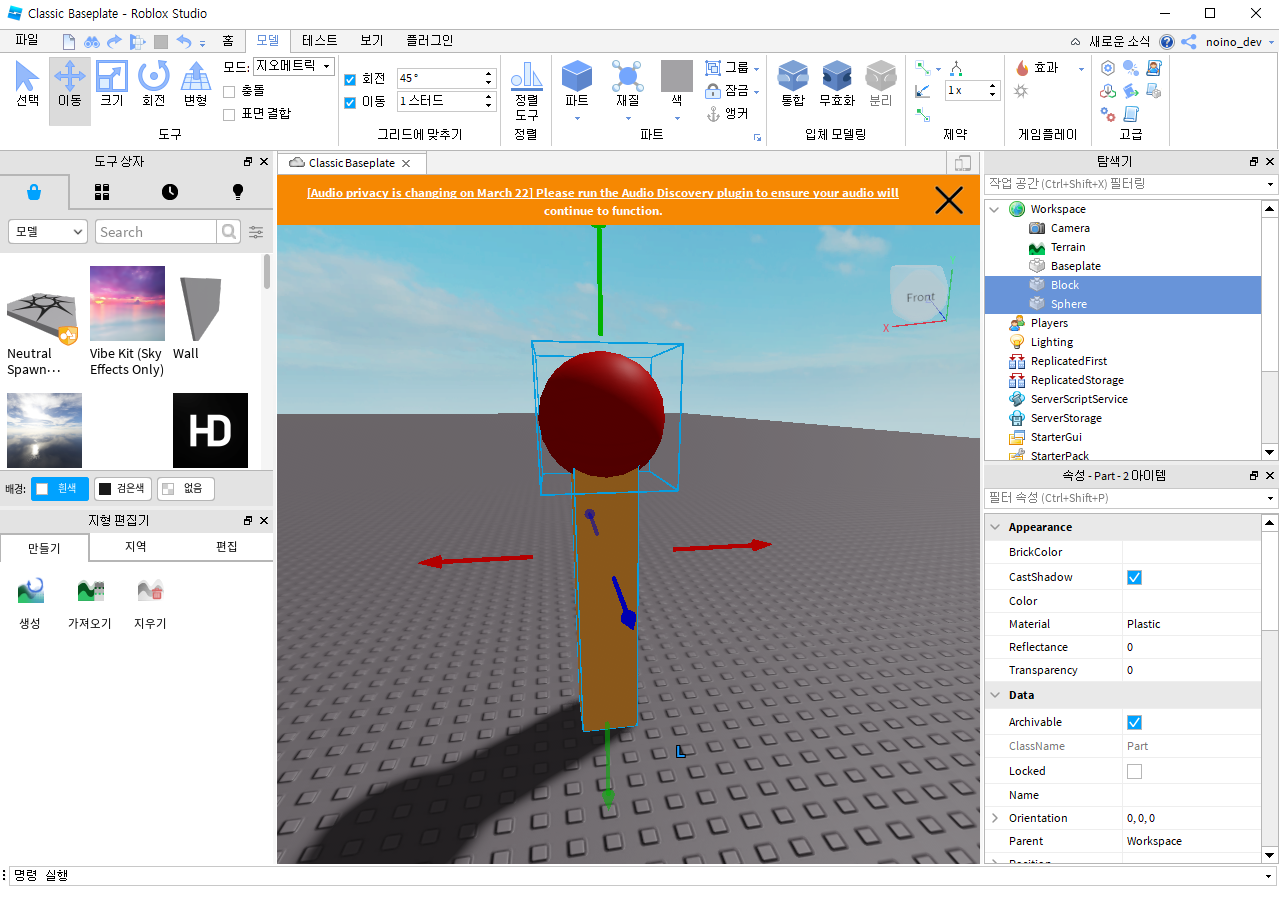
Task: Toggle the 이동 move snap checkbox
Action: click(x=350, y=102)
